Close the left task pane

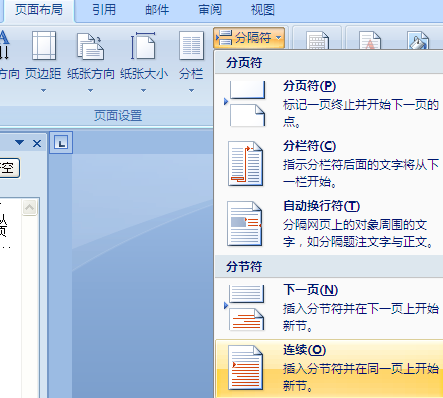37,144
